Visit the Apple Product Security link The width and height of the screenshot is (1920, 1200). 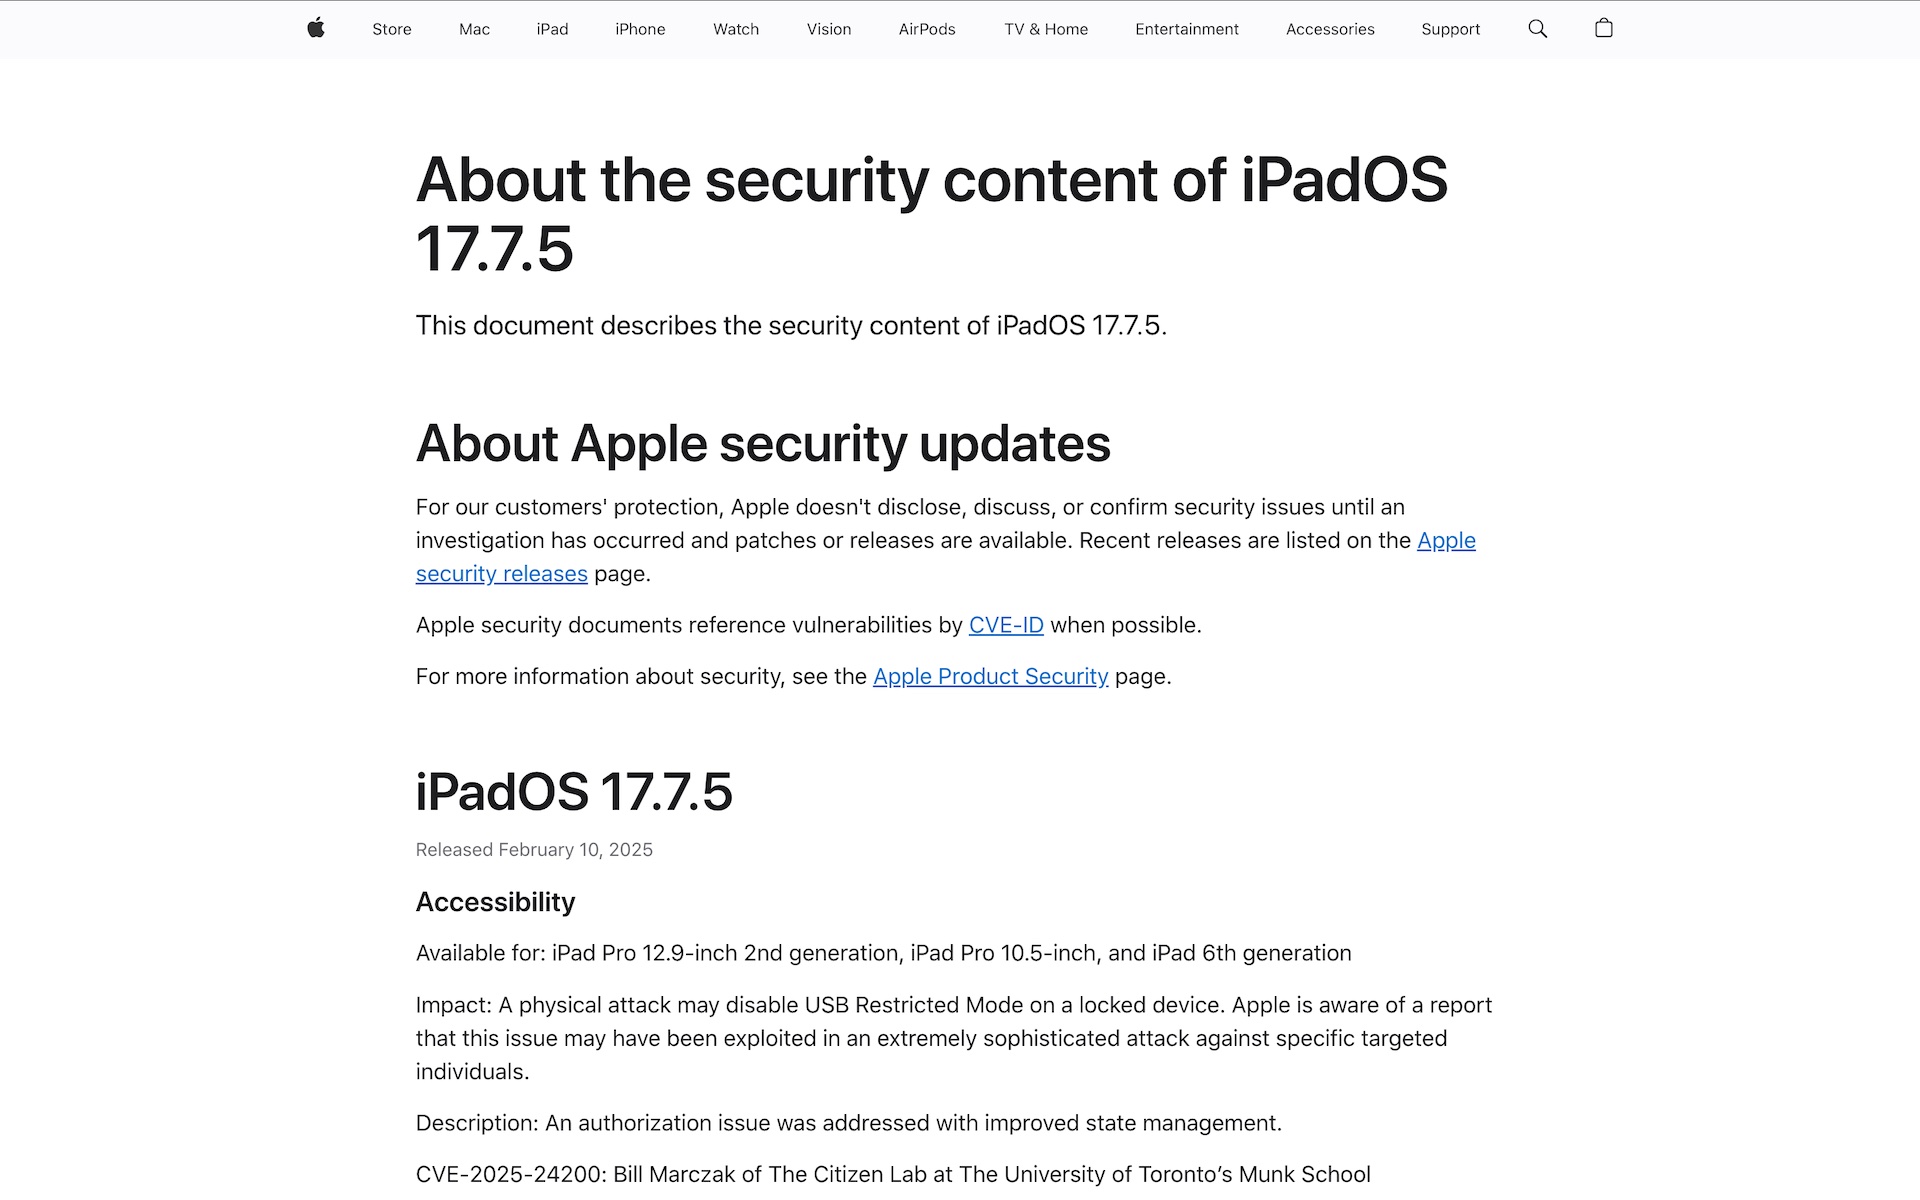click(x=990, y=677)
